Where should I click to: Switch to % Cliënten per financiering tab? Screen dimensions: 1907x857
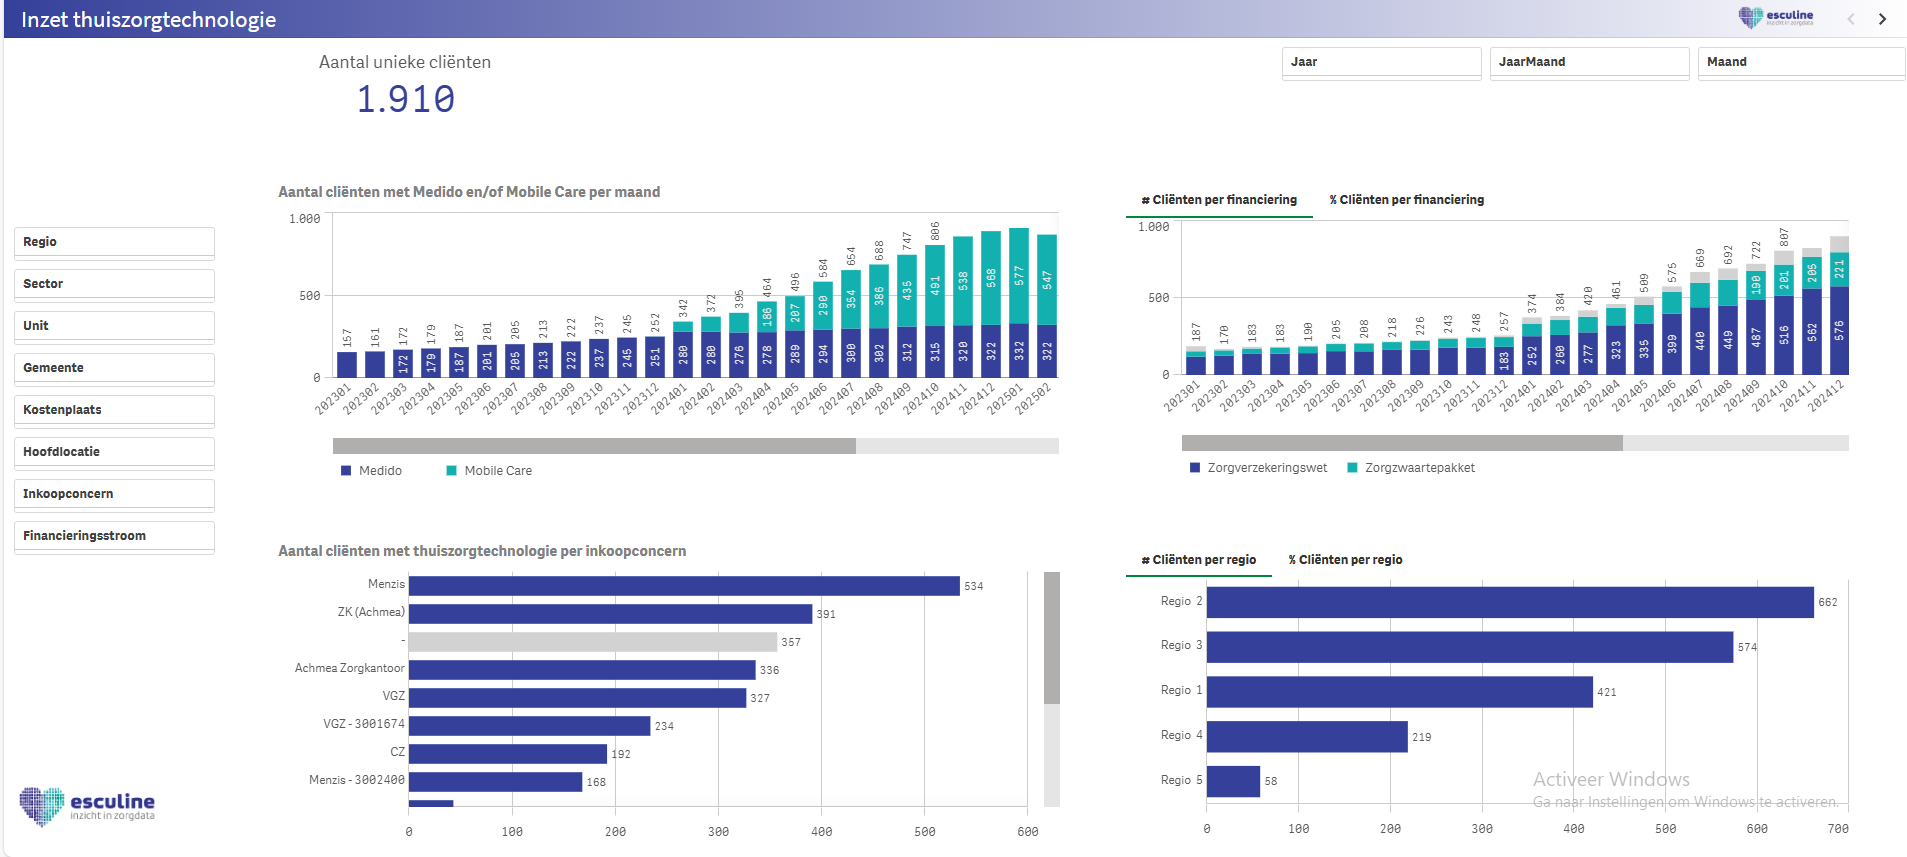tap(1406, 200)
